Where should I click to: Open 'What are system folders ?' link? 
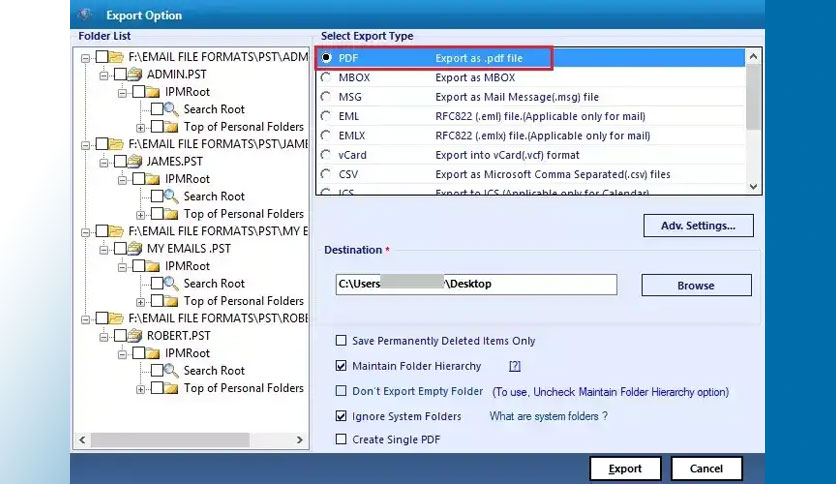click(549, 416)
